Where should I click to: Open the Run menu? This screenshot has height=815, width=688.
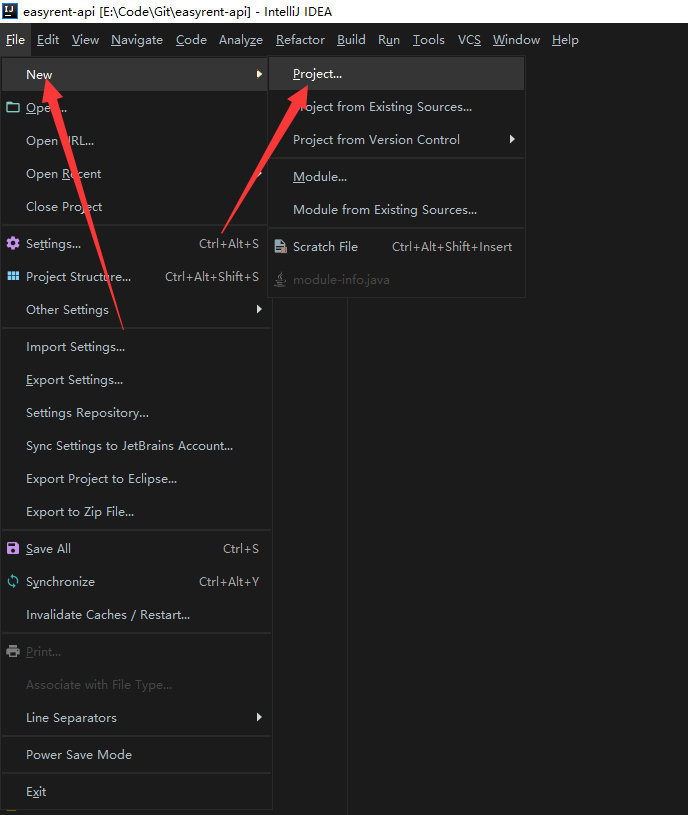pyautogui.click(x=389, y=40)
